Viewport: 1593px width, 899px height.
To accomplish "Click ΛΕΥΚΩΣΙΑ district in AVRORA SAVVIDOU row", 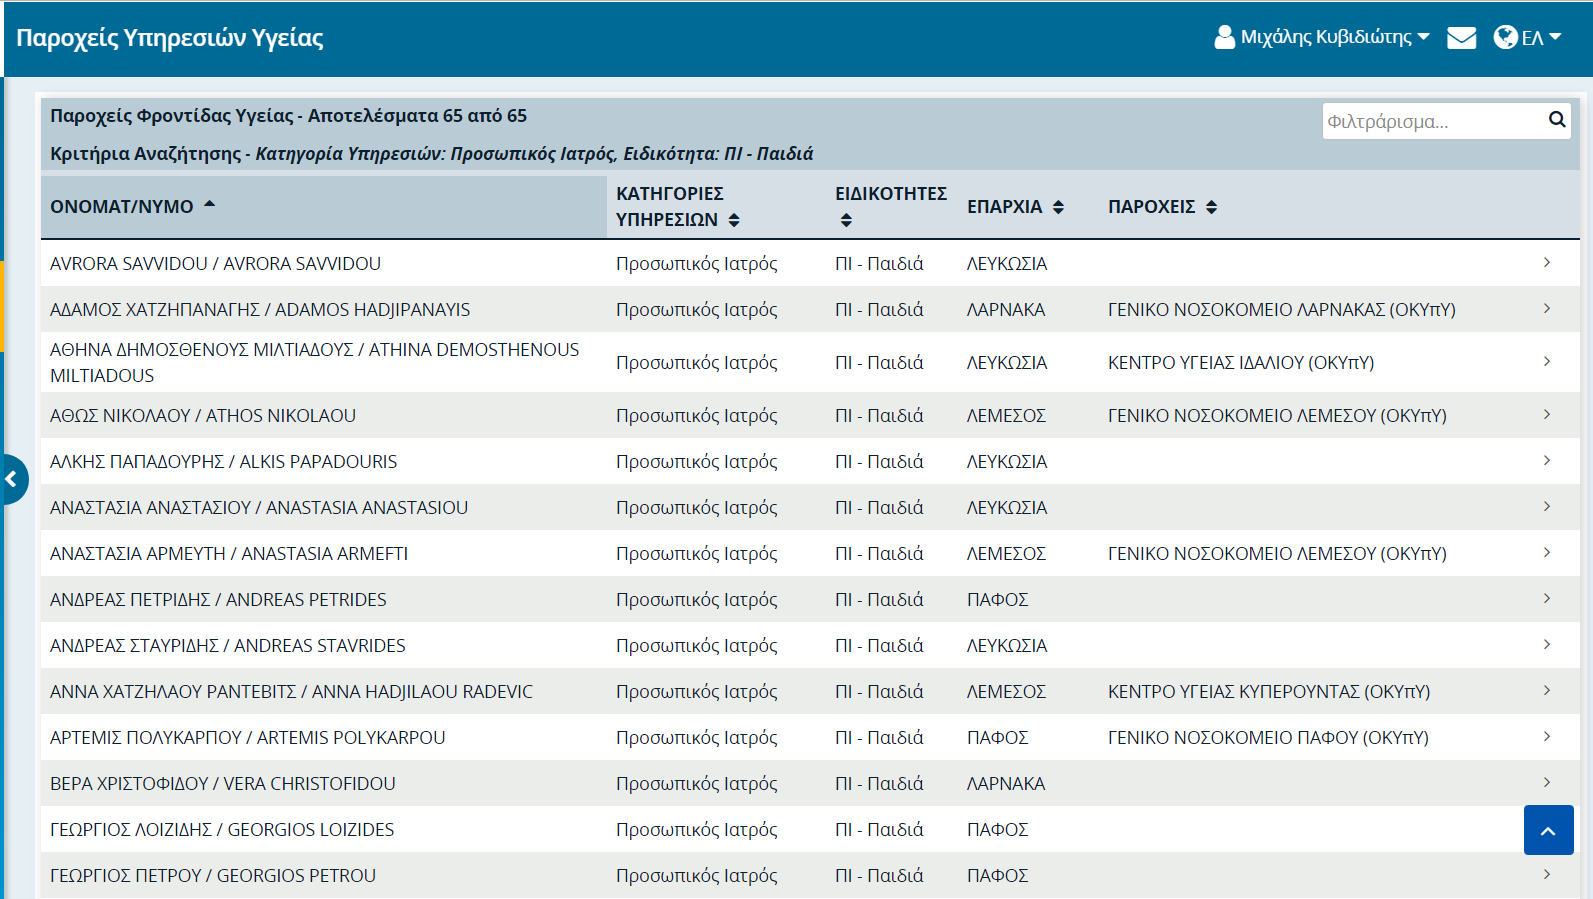I will (x=1007, y=264).
